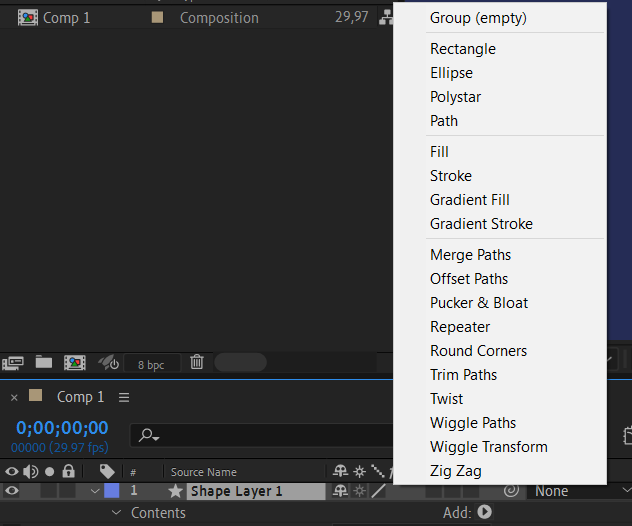Toggle Shape Layer 1 collapse transformations switch
The height and width of the screenshot is (526, 632).
pos(360,491)
